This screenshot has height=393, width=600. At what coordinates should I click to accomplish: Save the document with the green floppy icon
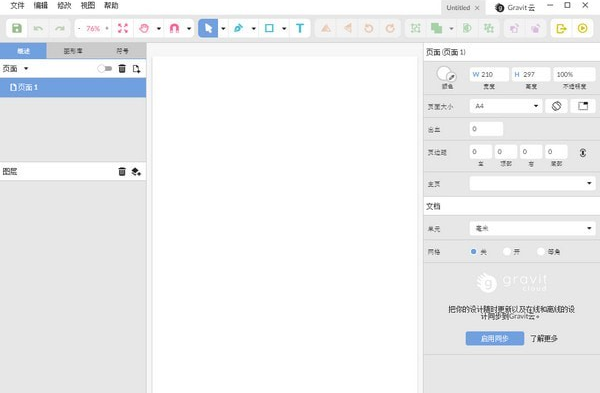[17, 28]
